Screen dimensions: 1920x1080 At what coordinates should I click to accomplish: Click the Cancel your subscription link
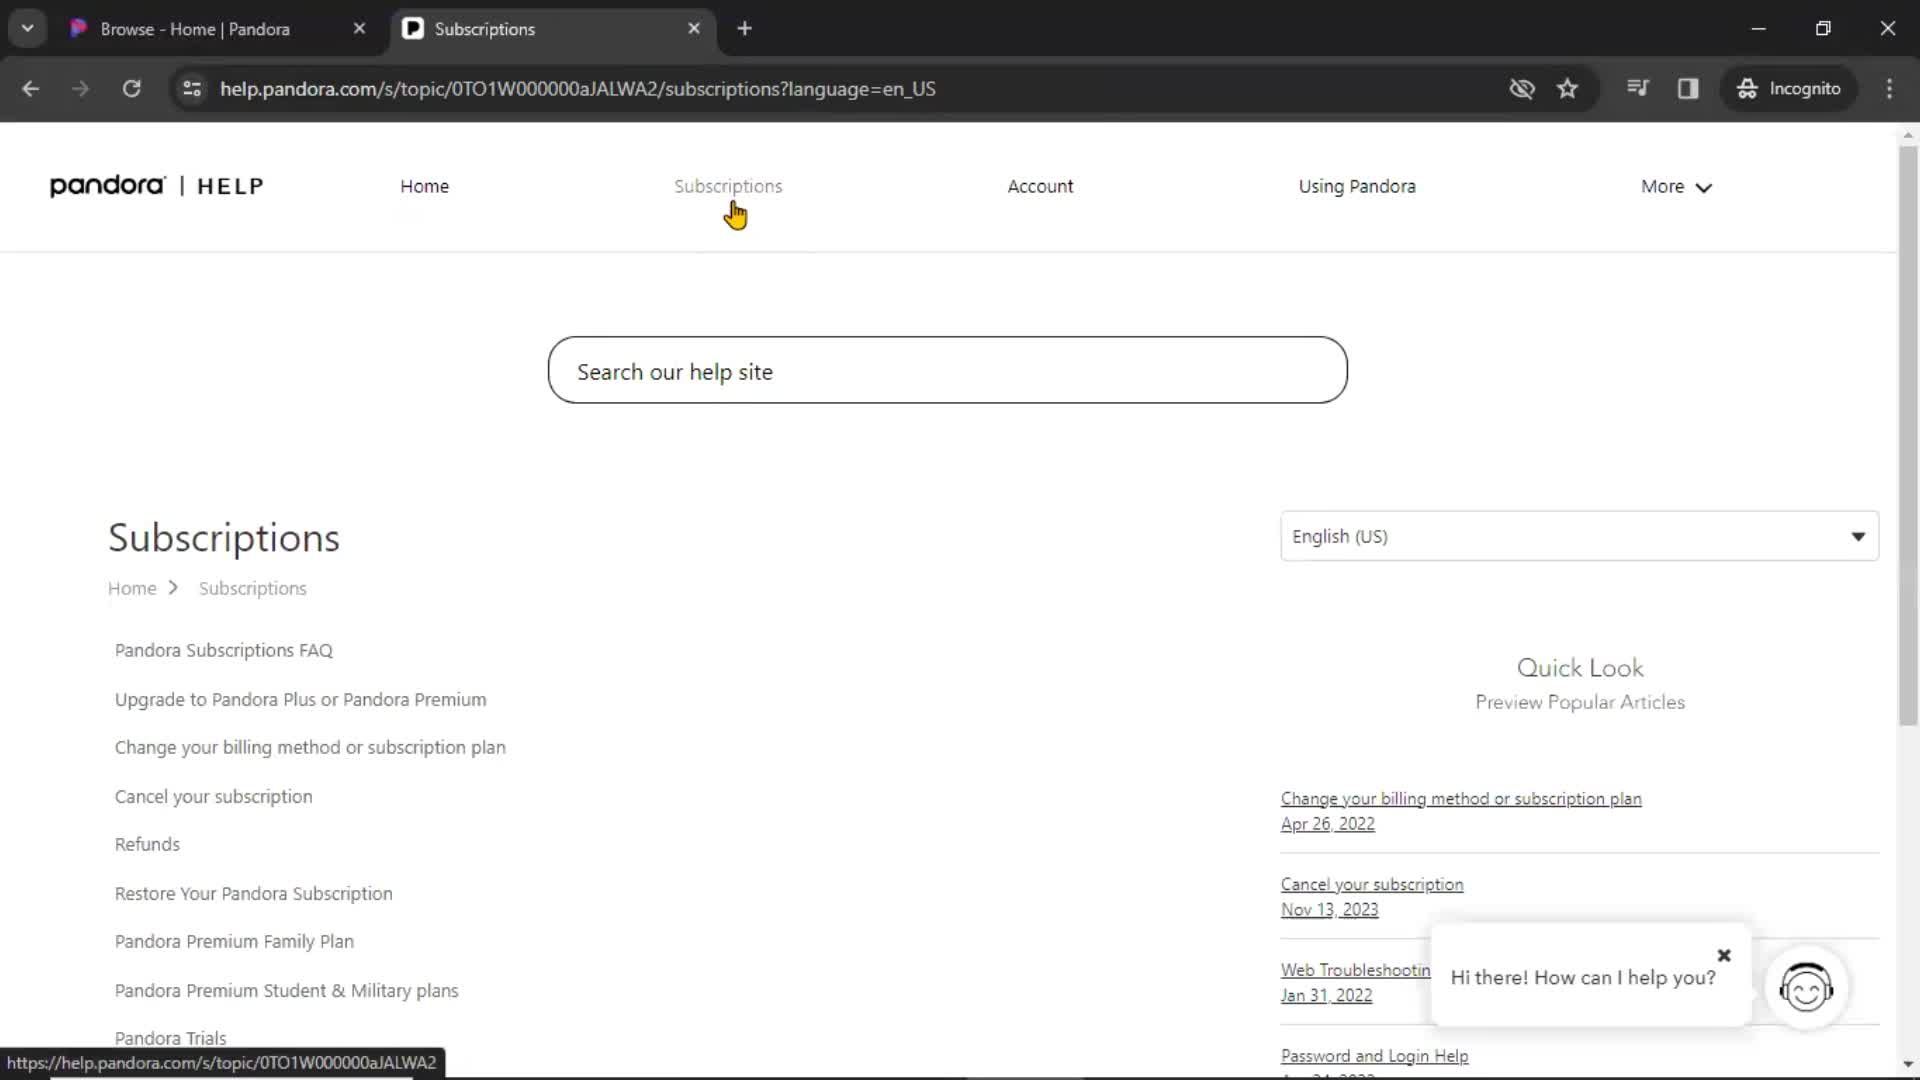214,795
